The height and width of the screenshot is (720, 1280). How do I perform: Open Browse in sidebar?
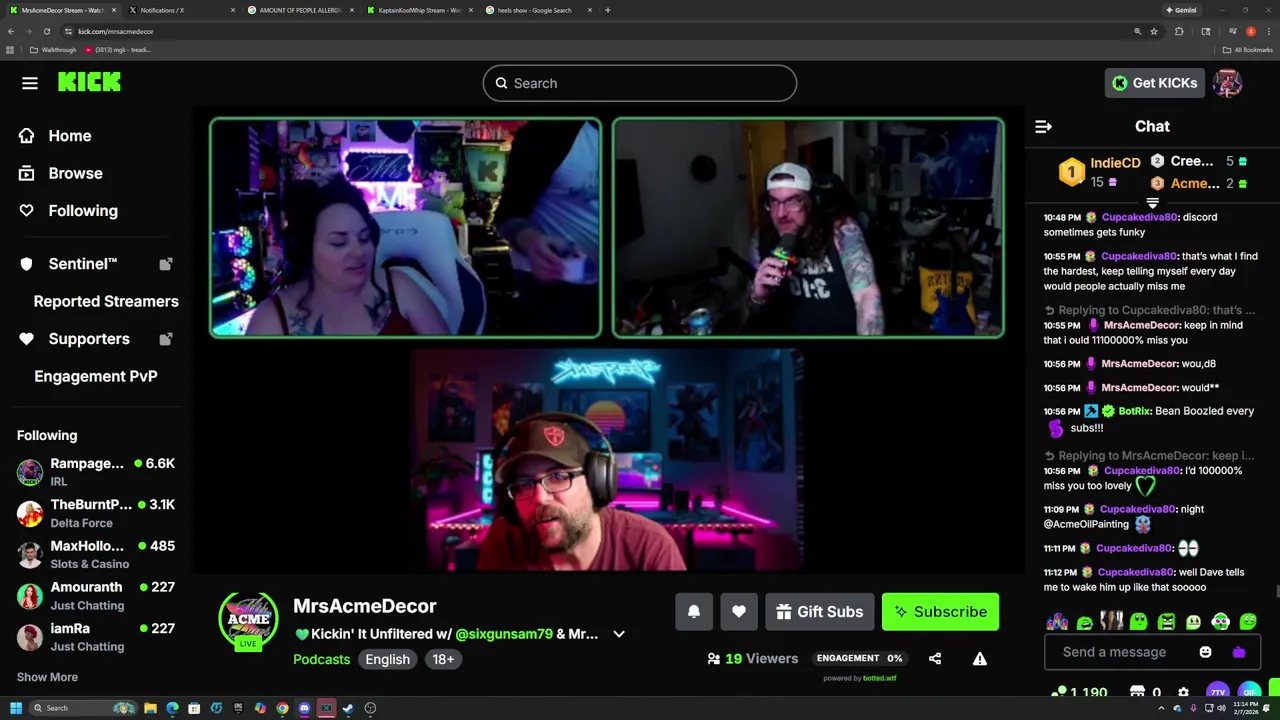[61, 173]
